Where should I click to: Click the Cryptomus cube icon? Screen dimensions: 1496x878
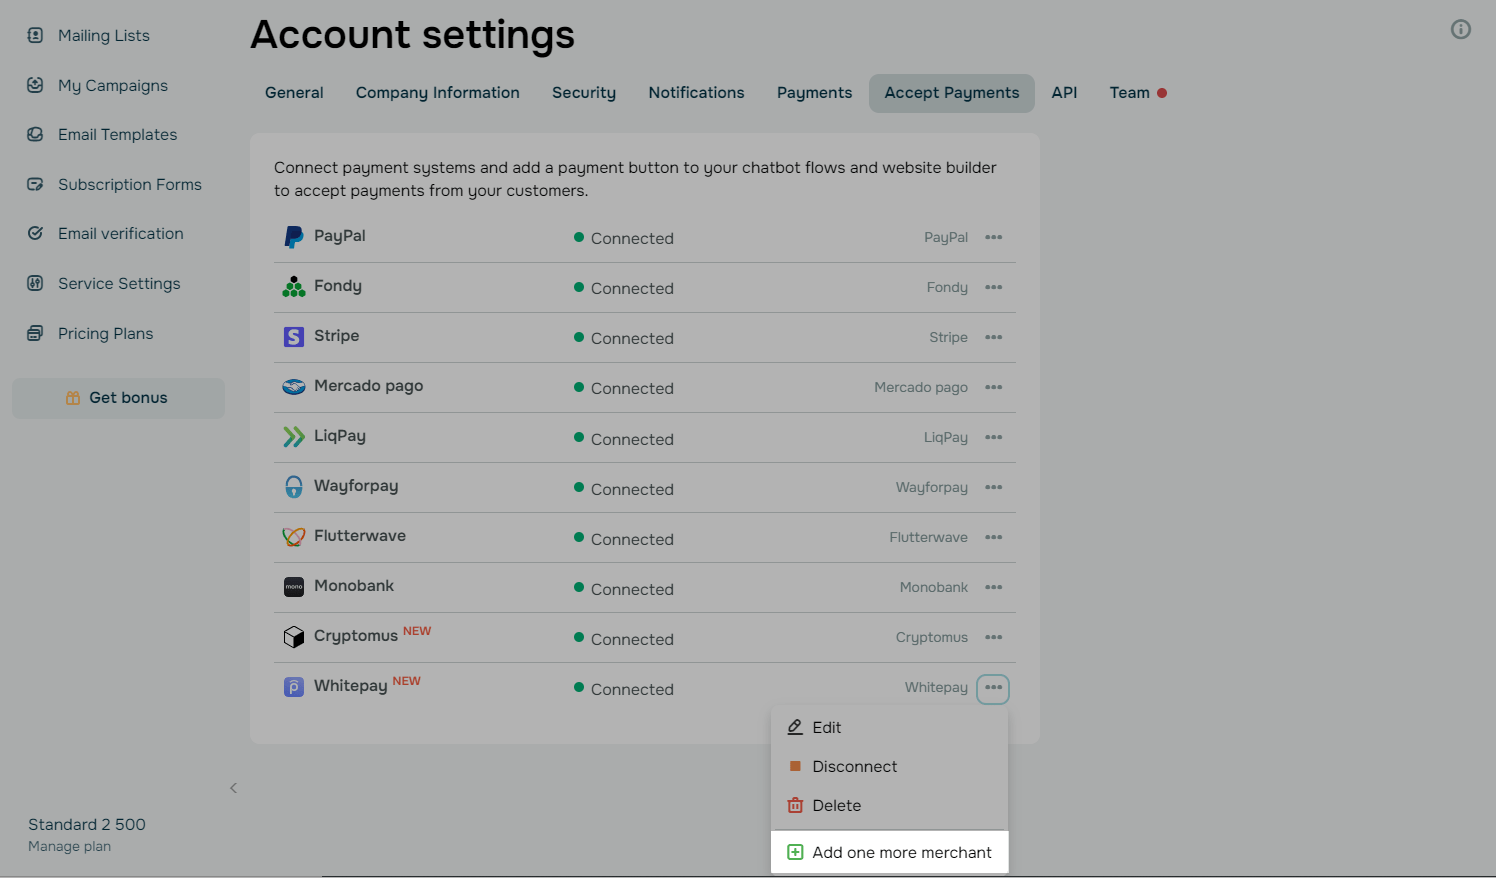coord(293,637)
